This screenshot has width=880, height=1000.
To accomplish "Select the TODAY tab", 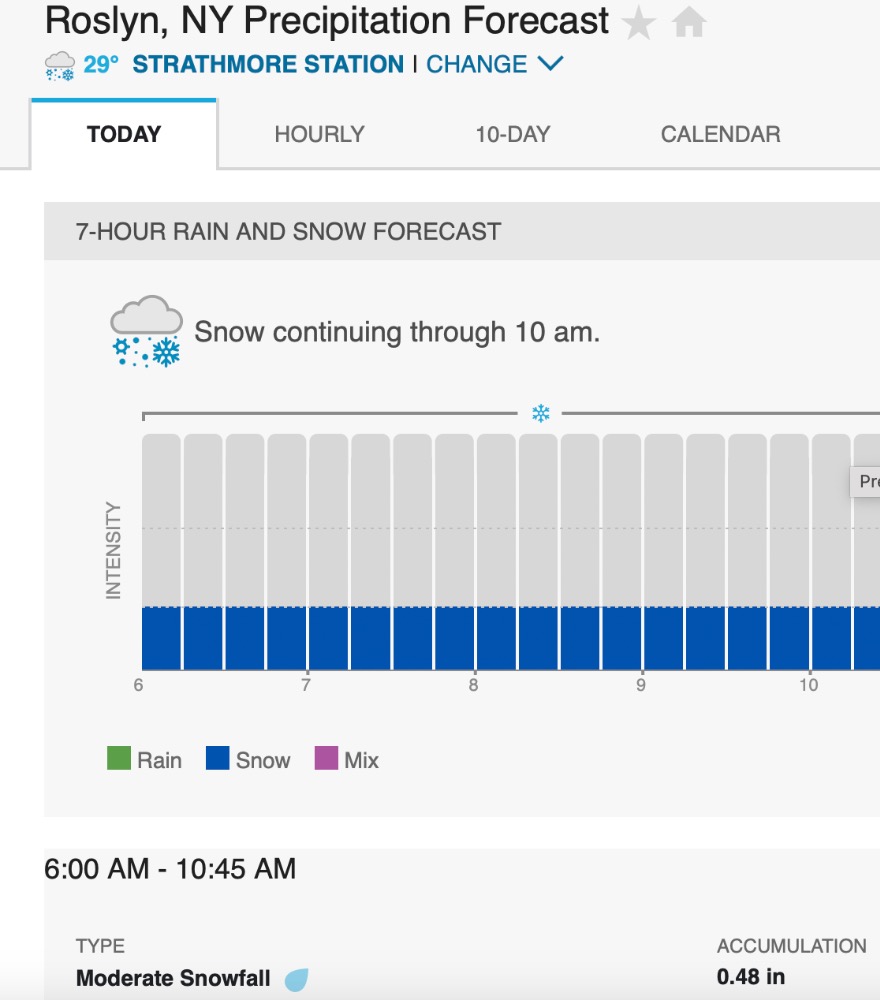I will click(124, 134).
